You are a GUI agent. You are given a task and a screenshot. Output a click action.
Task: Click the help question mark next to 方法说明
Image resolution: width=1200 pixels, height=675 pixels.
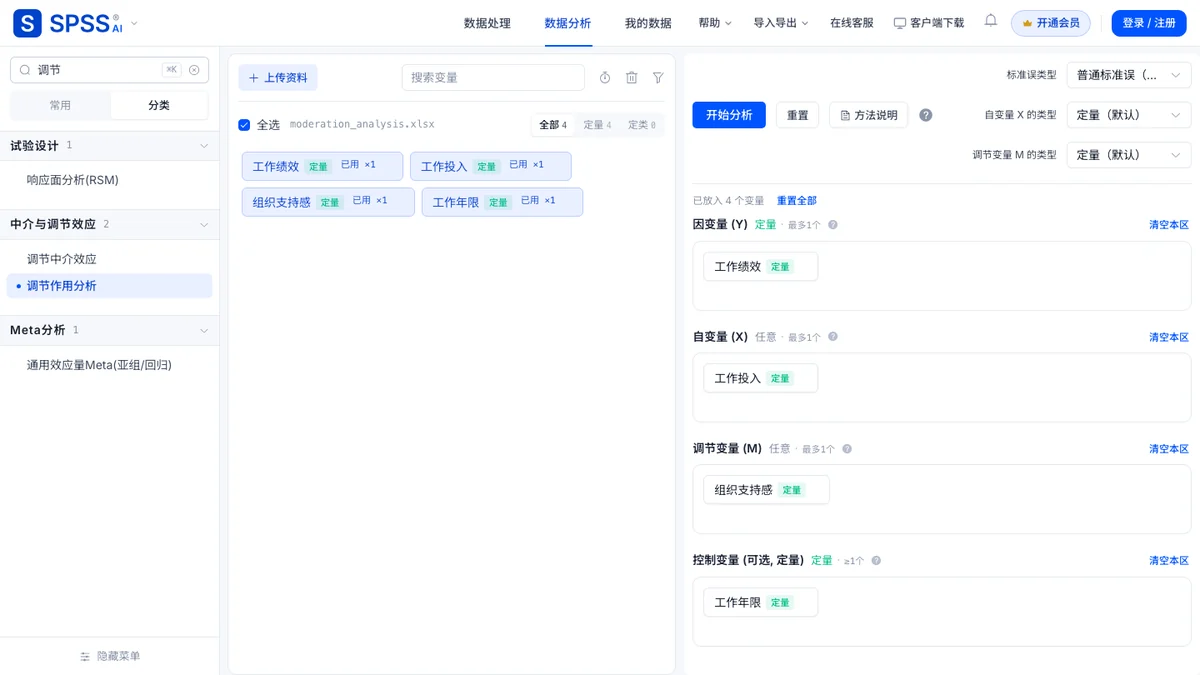tap(926, 115)
